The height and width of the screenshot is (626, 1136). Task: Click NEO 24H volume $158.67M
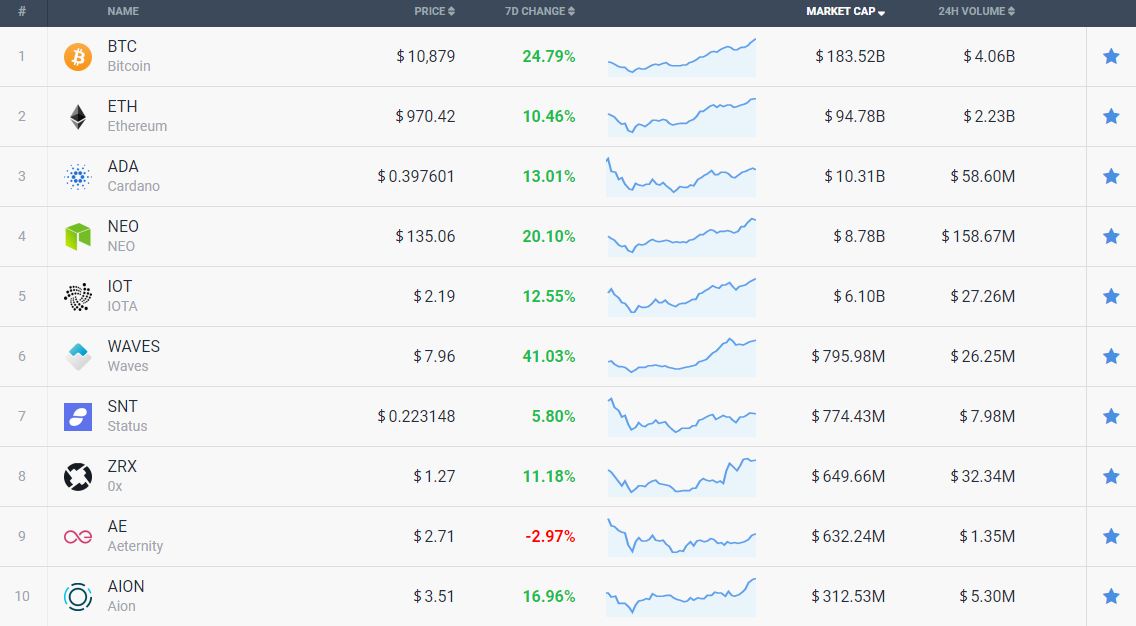tap(978, 236)
